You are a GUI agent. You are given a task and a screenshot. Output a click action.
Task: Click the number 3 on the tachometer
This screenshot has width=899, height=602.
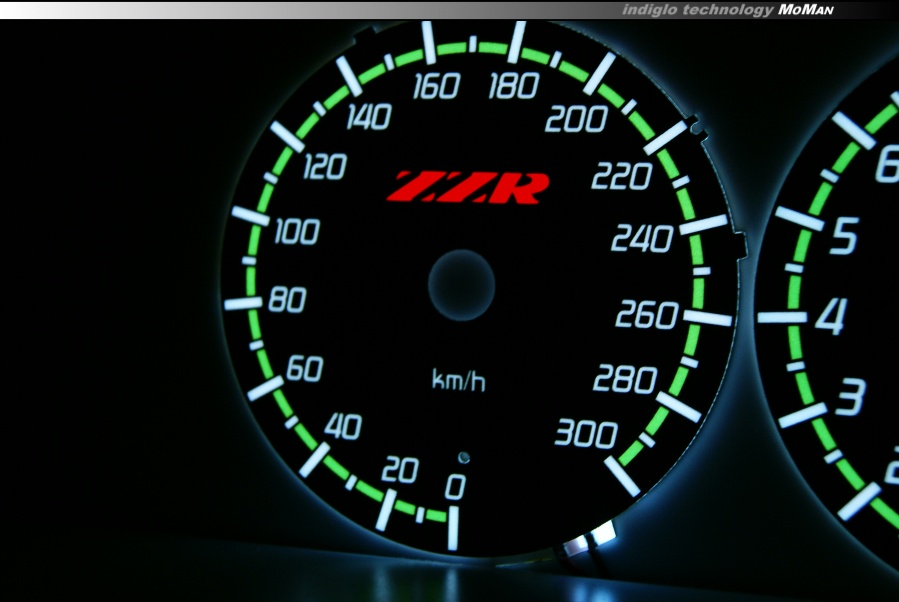(x=850, y=396)
